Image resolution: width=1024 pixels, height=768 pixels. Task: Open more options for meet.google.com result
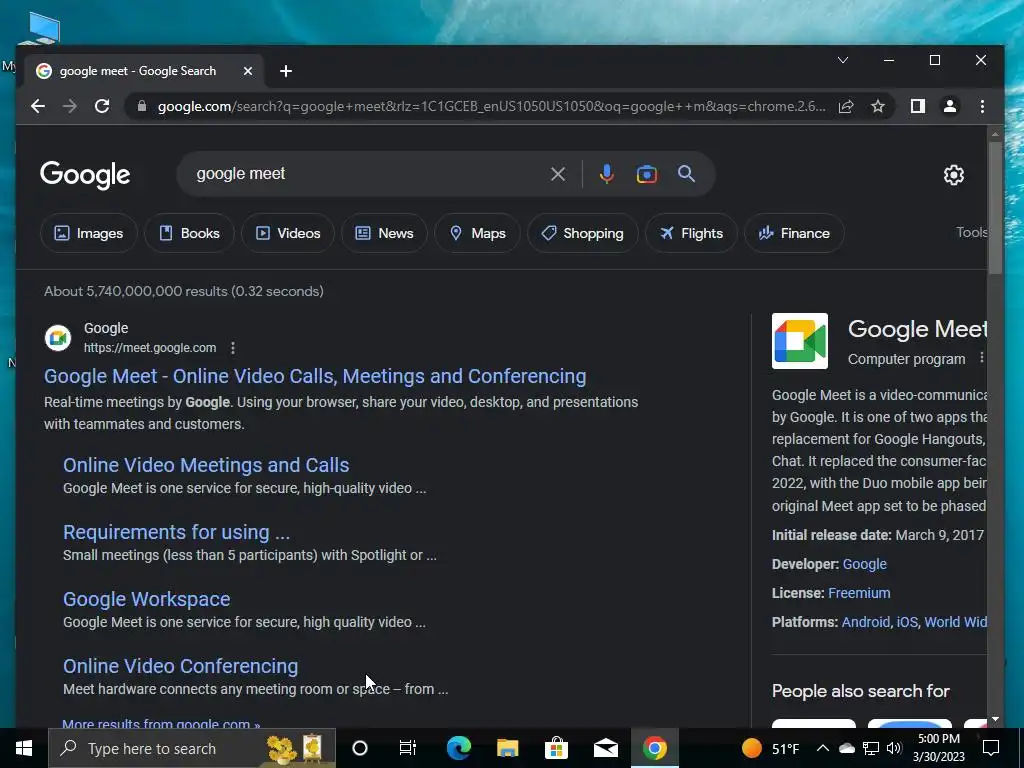(x=233, y=348)
